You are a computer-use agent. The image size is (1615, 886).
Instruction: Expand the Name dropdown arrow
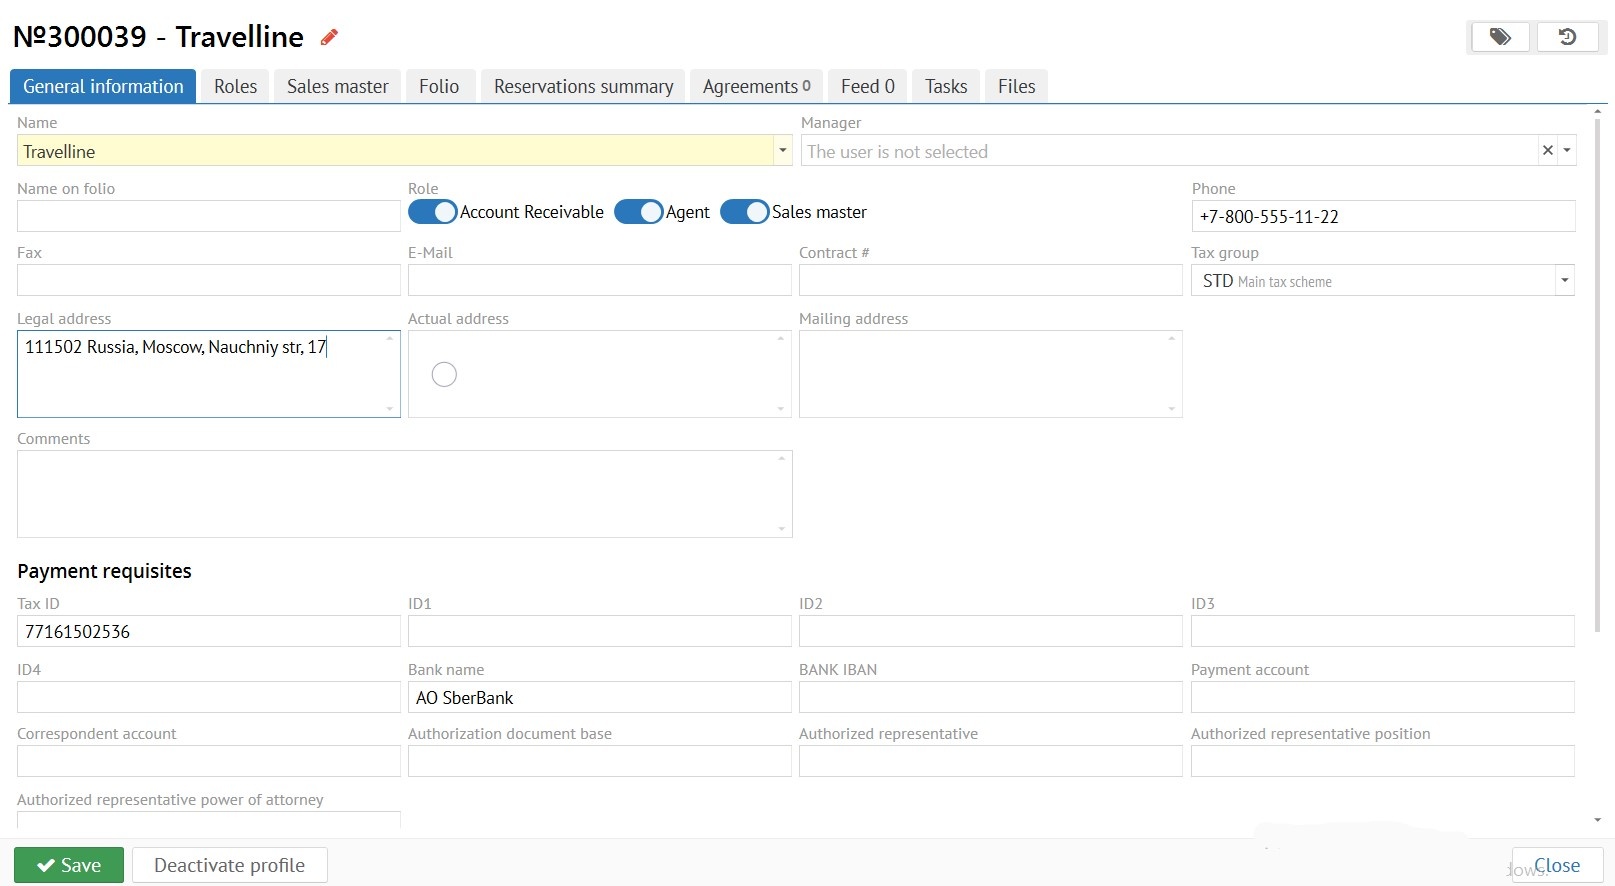[782, 150]
